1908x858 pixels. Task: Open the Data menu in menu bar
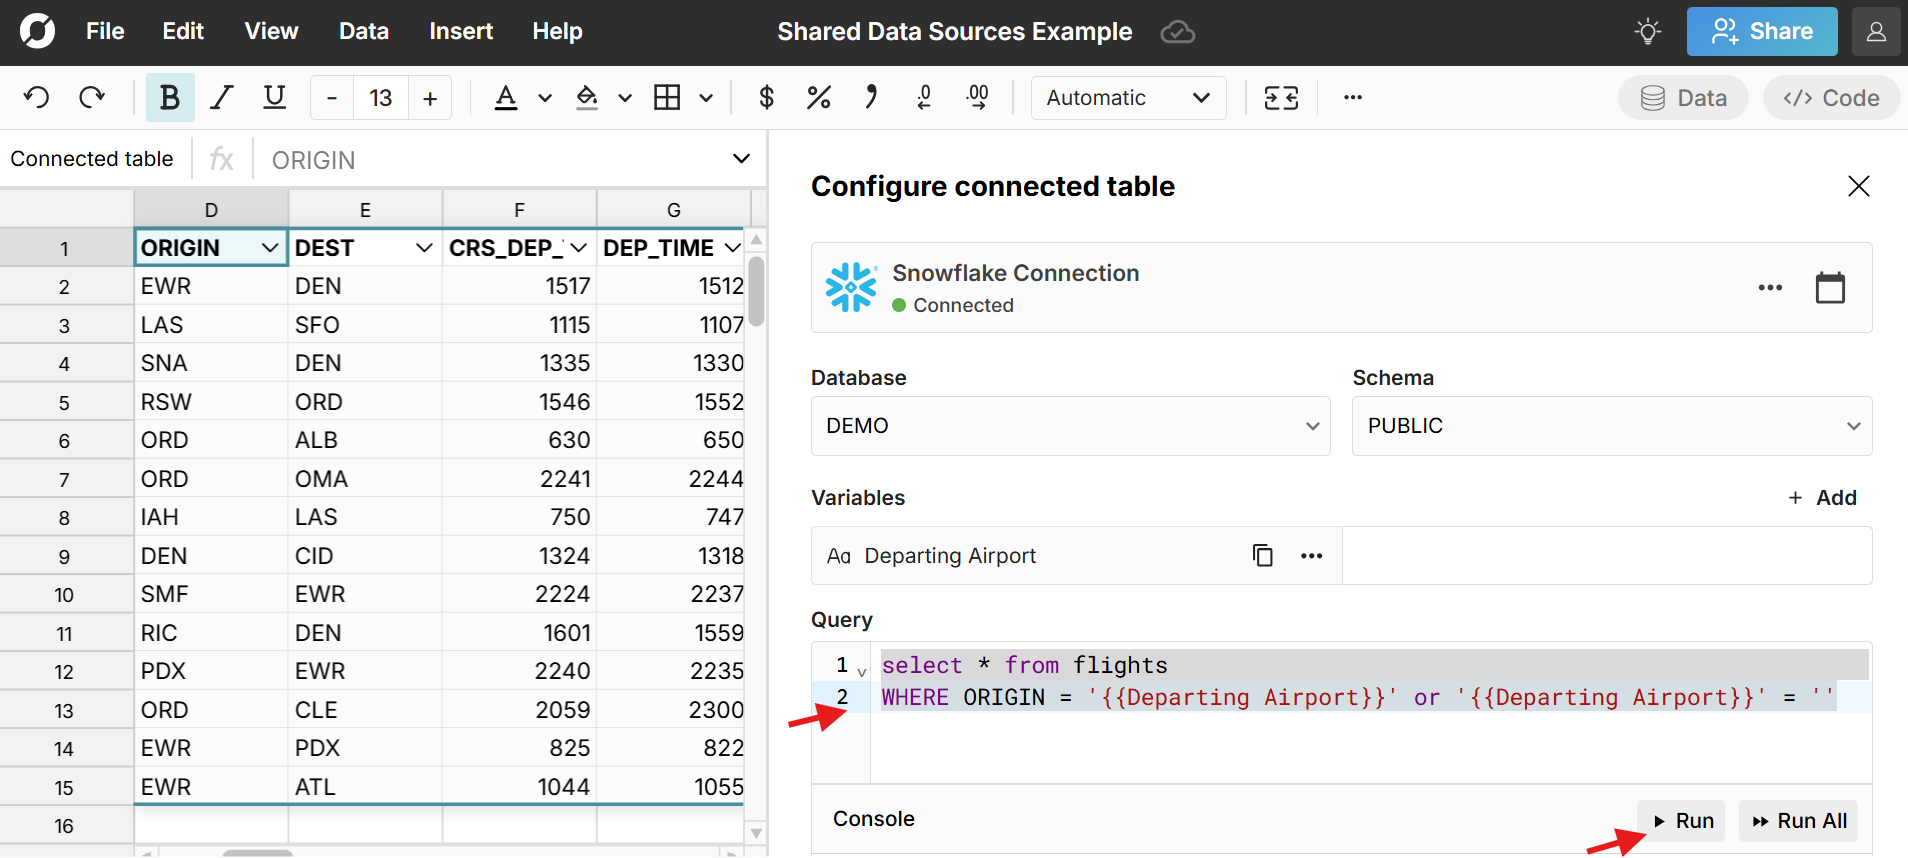tap(364, 32)
